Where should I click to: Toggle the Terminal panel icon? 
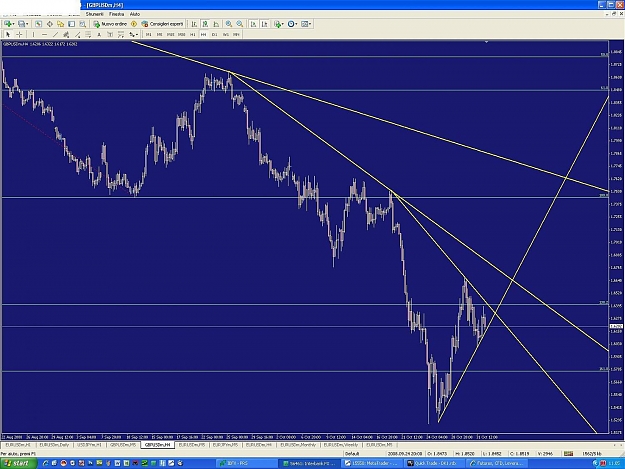tap(71, 24)
